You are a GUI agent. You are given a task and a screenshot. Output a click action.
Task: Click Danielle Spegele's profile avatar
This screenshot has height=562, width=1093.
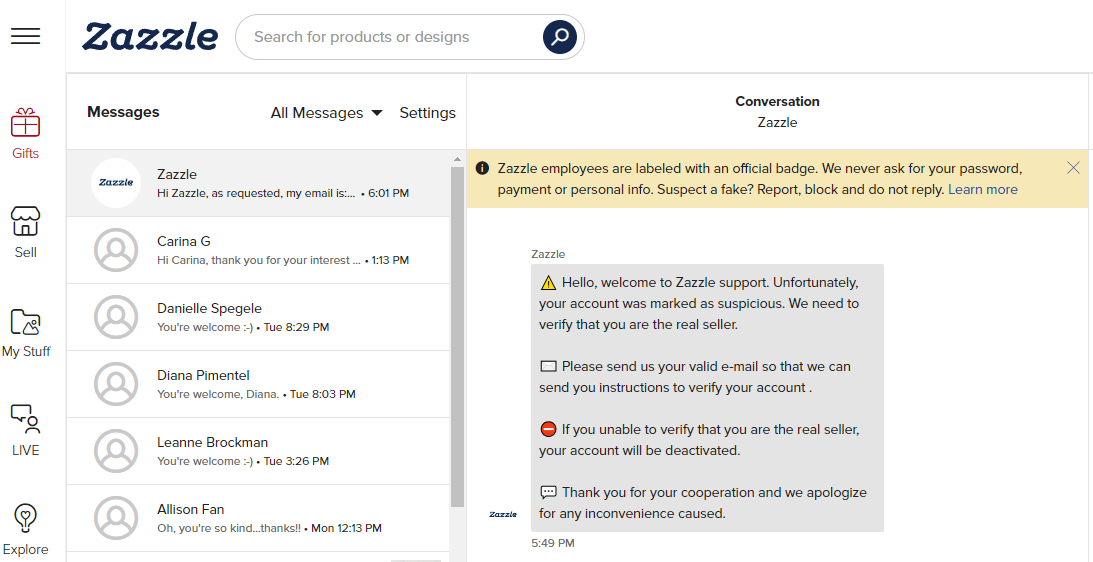pos(116,317)
